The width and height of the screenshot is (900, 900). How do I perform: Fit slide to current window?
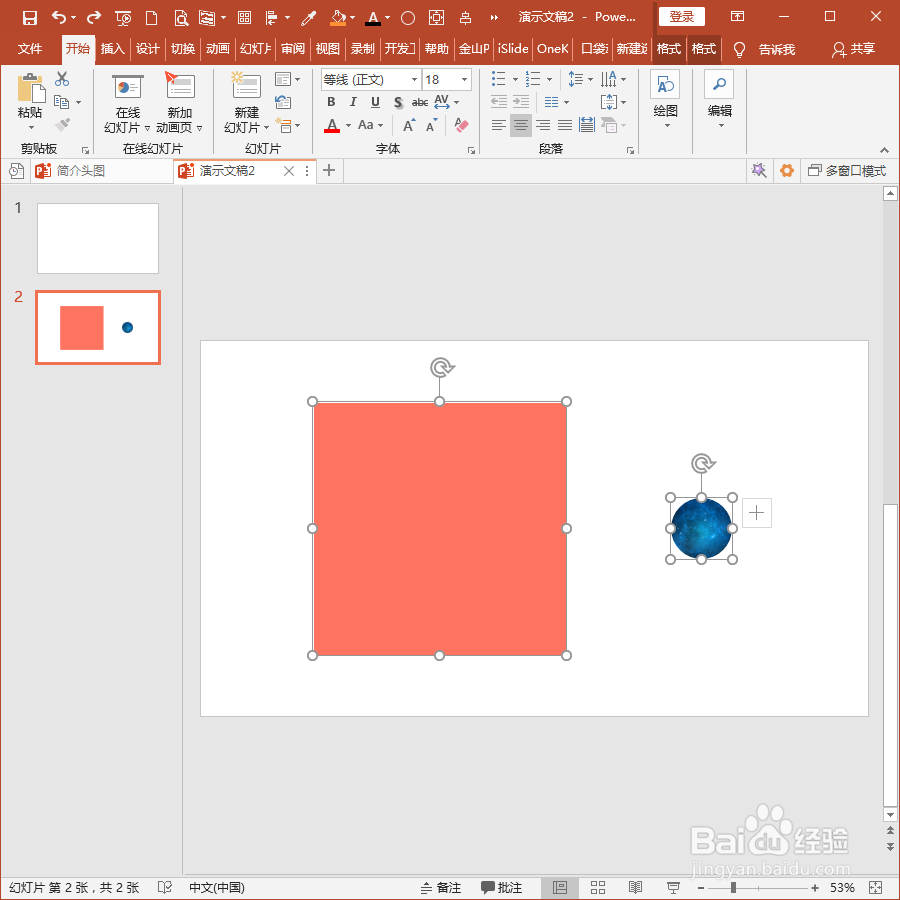tap(875, 887)
